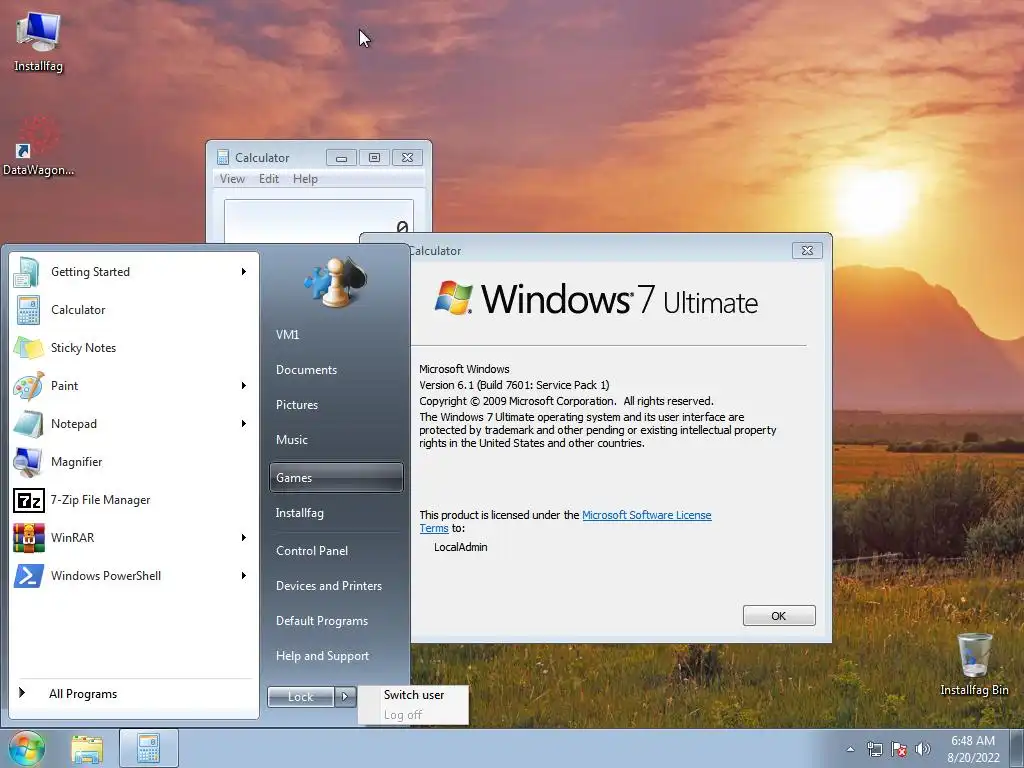Open Default Programs from Start menu
This screenshot has height=768, width=1024.
click(x=336, y=620)
